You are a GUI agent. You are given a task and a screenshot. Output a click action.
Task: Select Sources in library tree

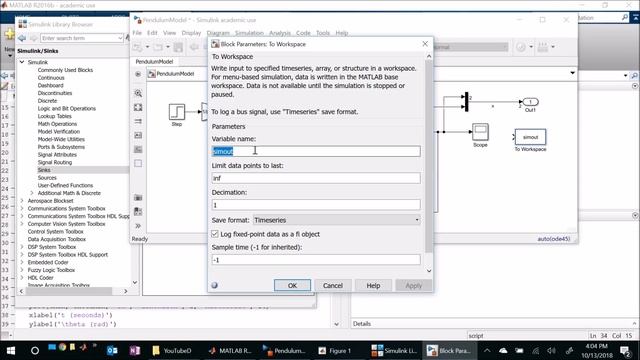pyautogui.click(x=47, y=178)
